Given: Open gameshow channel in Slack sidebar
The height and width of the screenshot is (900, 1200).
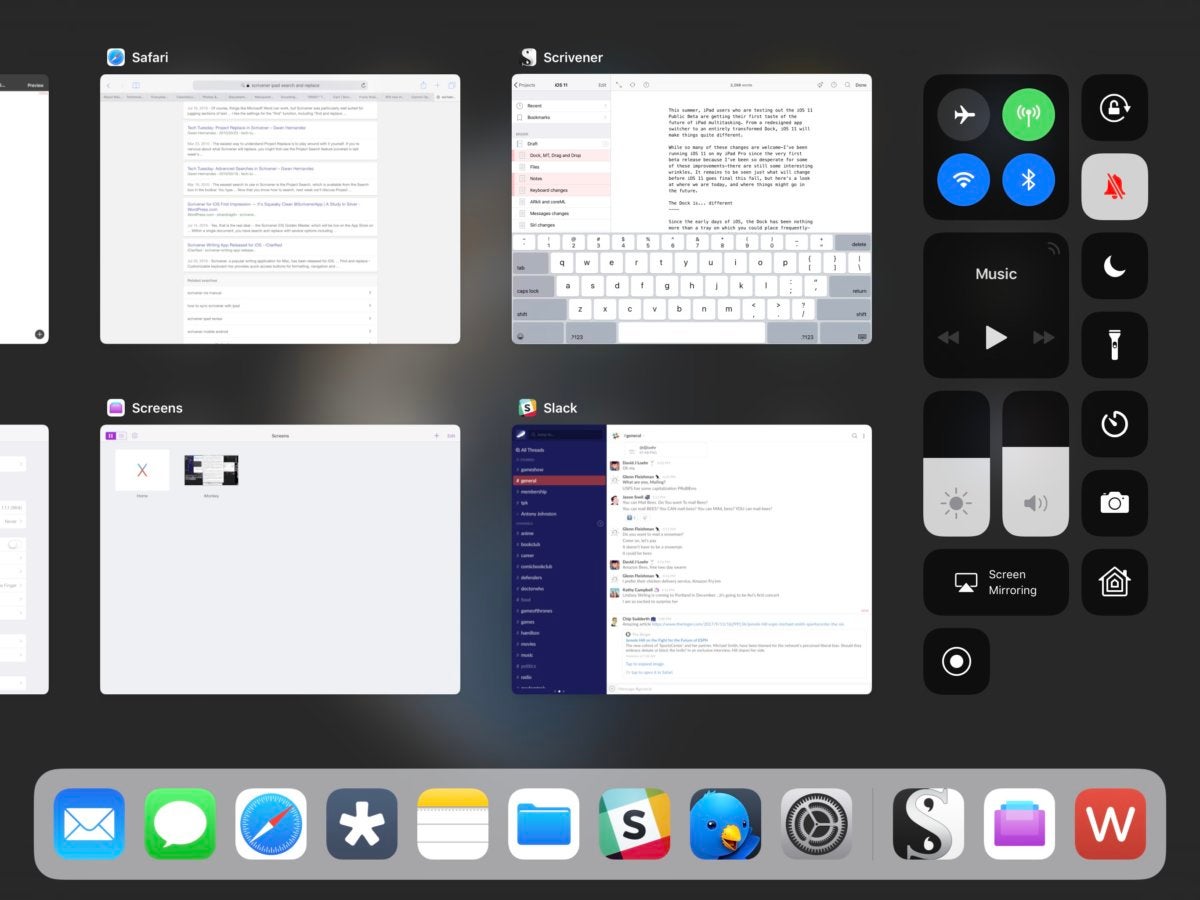Looking at the screenshot, I should [559, 469].
